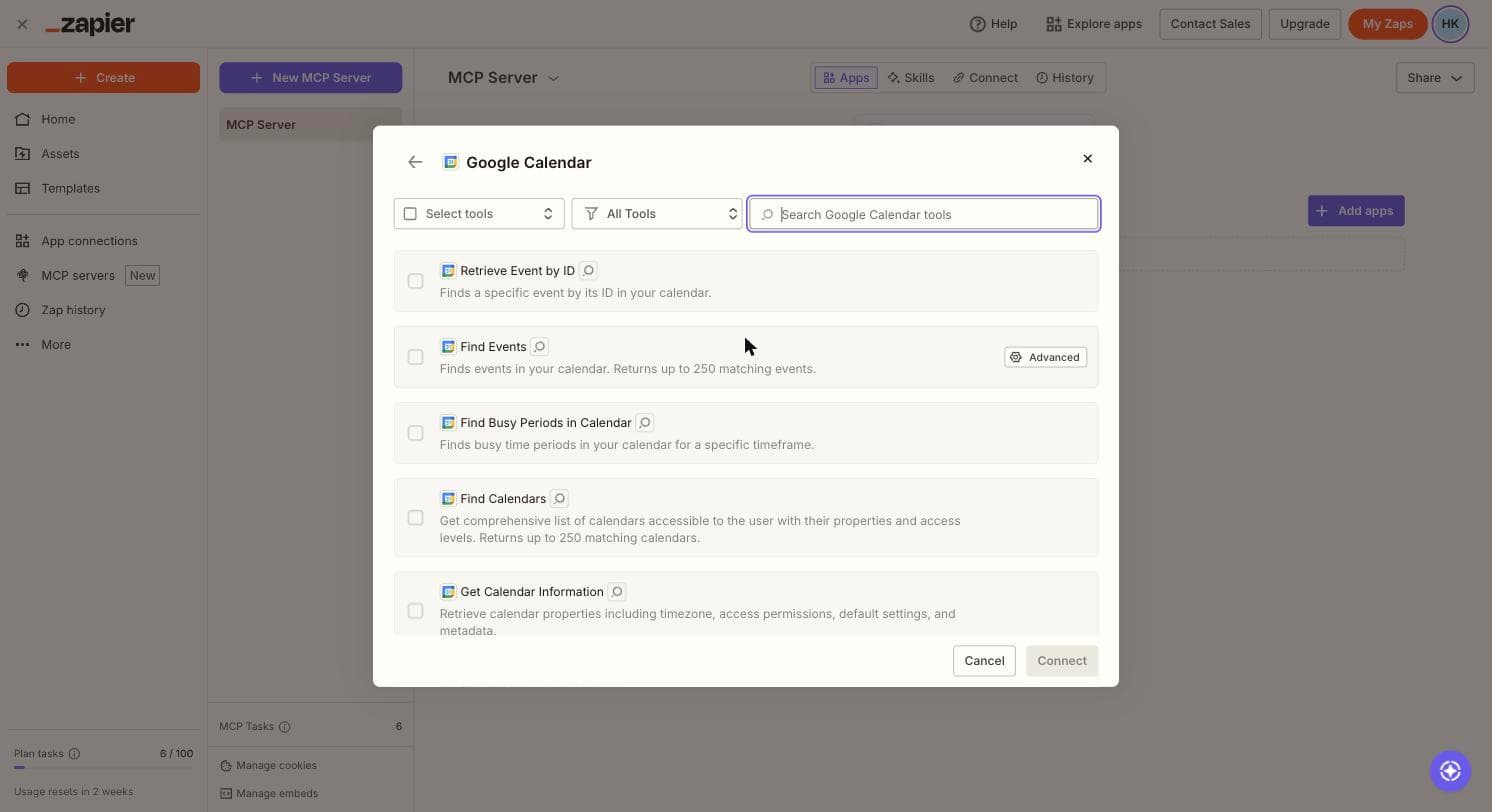Click the Cancel button
Viewport: 1492px width, 812px height.
[984, 661]
